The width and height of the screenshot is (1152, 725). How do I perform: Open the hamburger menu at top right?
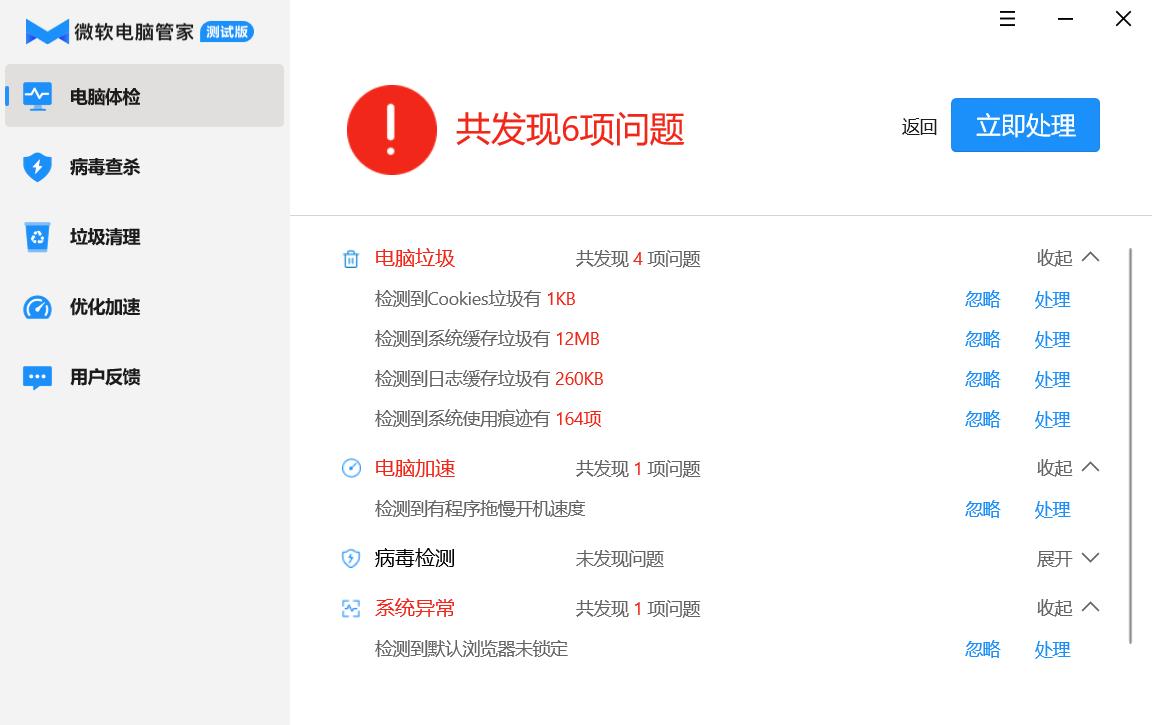(1006, 18)
